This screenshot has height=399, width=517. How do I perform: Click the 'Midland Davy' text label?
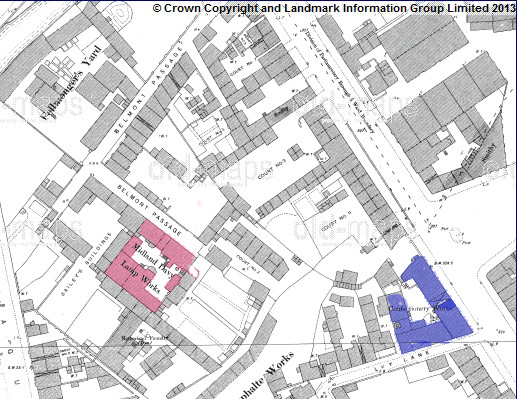pos(152,261)
